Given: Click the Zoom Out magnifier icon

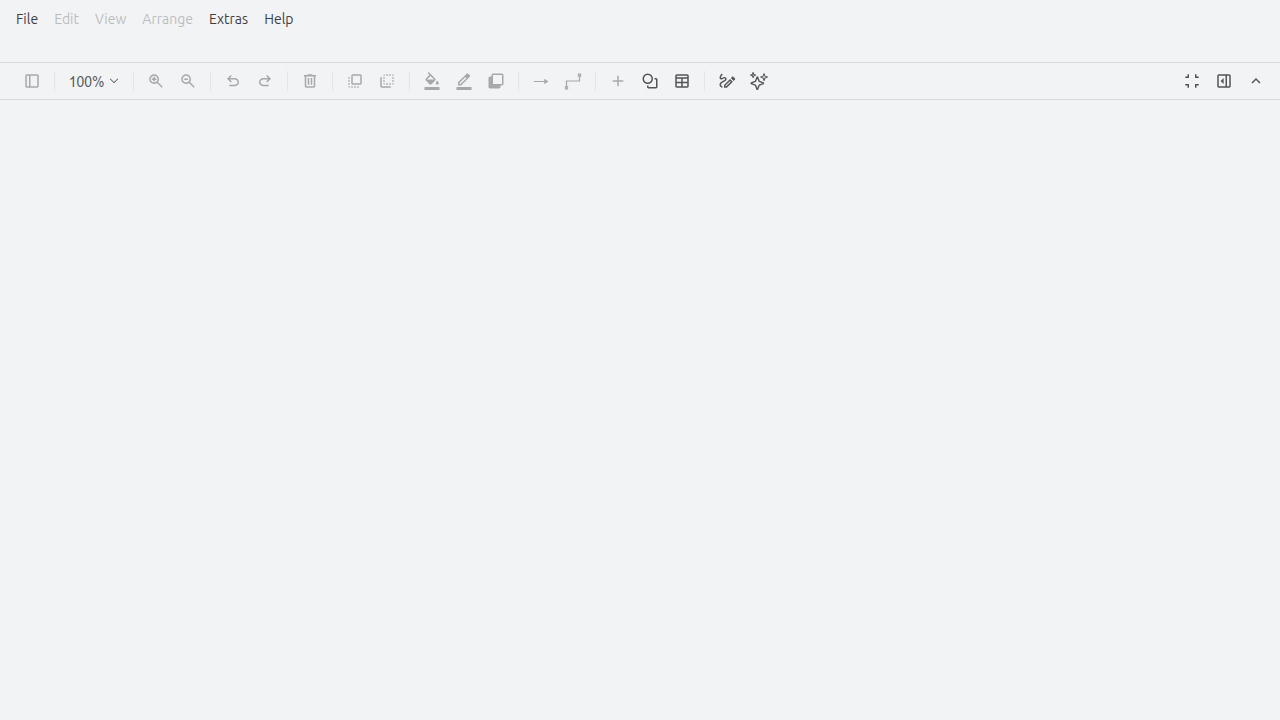Looking at the screenshot, I should pyautogui.click(x=188, y=81).
